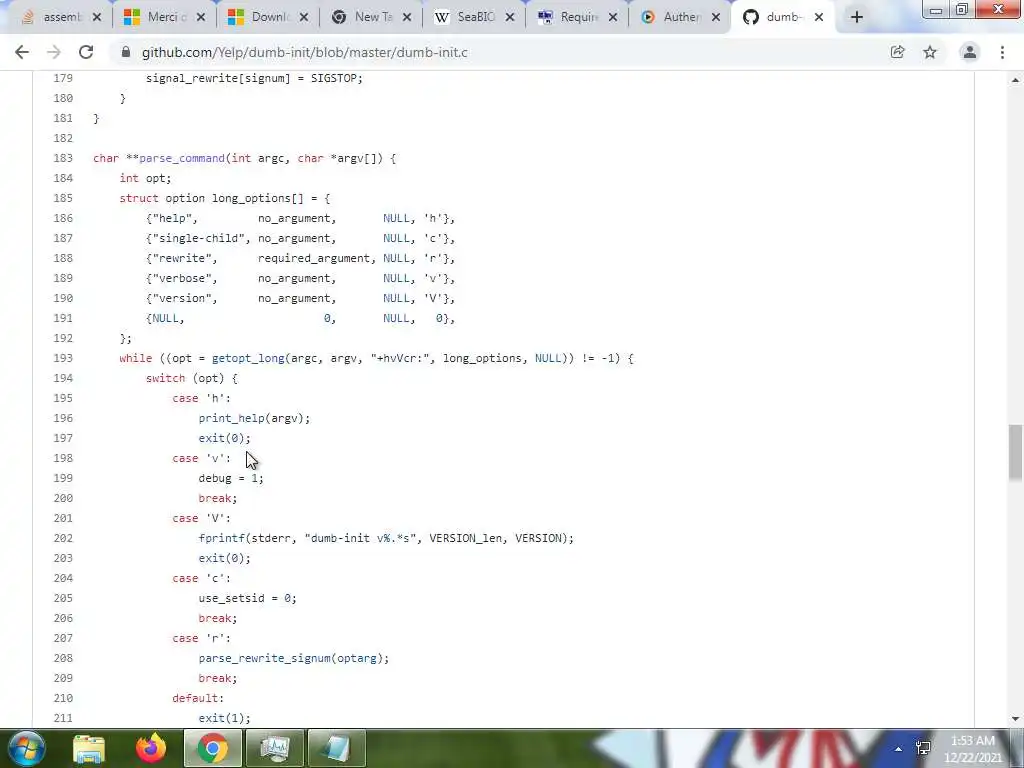Click line number 183
The height and width of the screenshot is (768, 1024).
coord(63,158)
